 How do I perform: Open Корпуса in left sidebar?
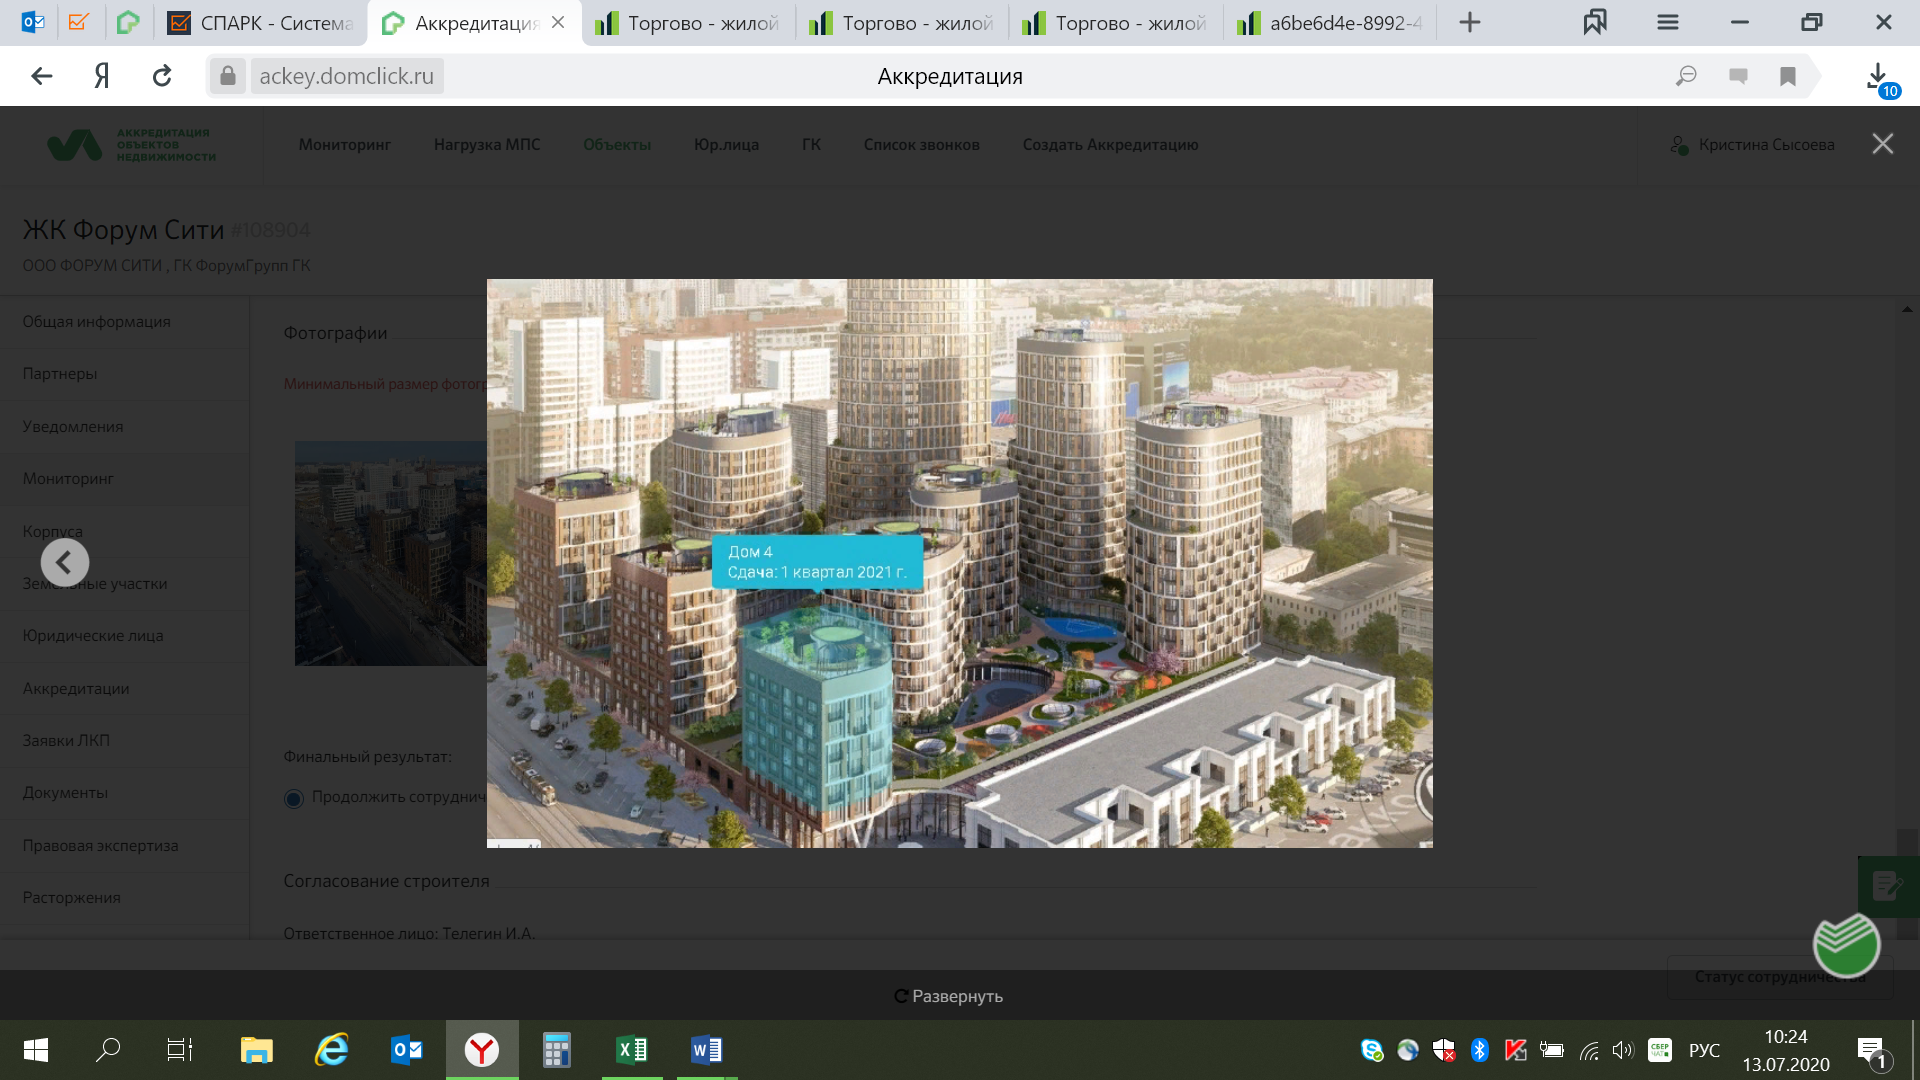click(53, 531)
